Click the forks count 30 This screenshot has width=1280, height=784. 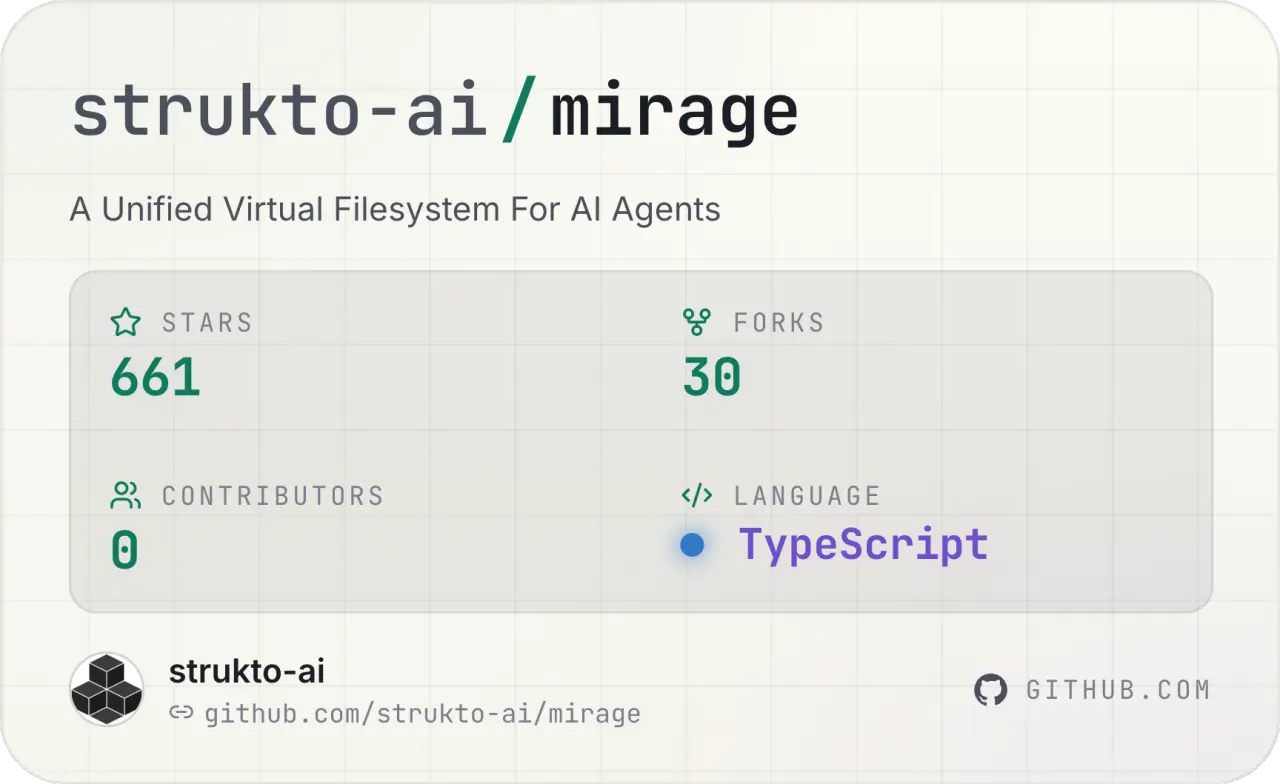pos(712,378)
